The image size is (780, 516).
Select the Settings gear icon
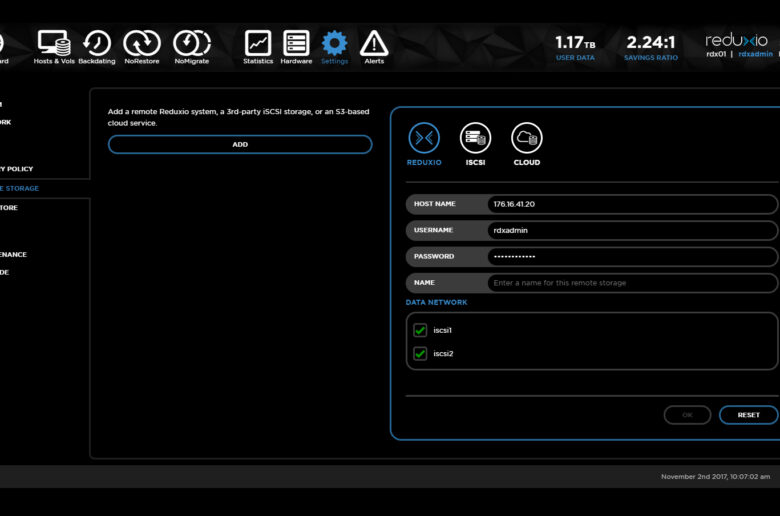[334, 43]
